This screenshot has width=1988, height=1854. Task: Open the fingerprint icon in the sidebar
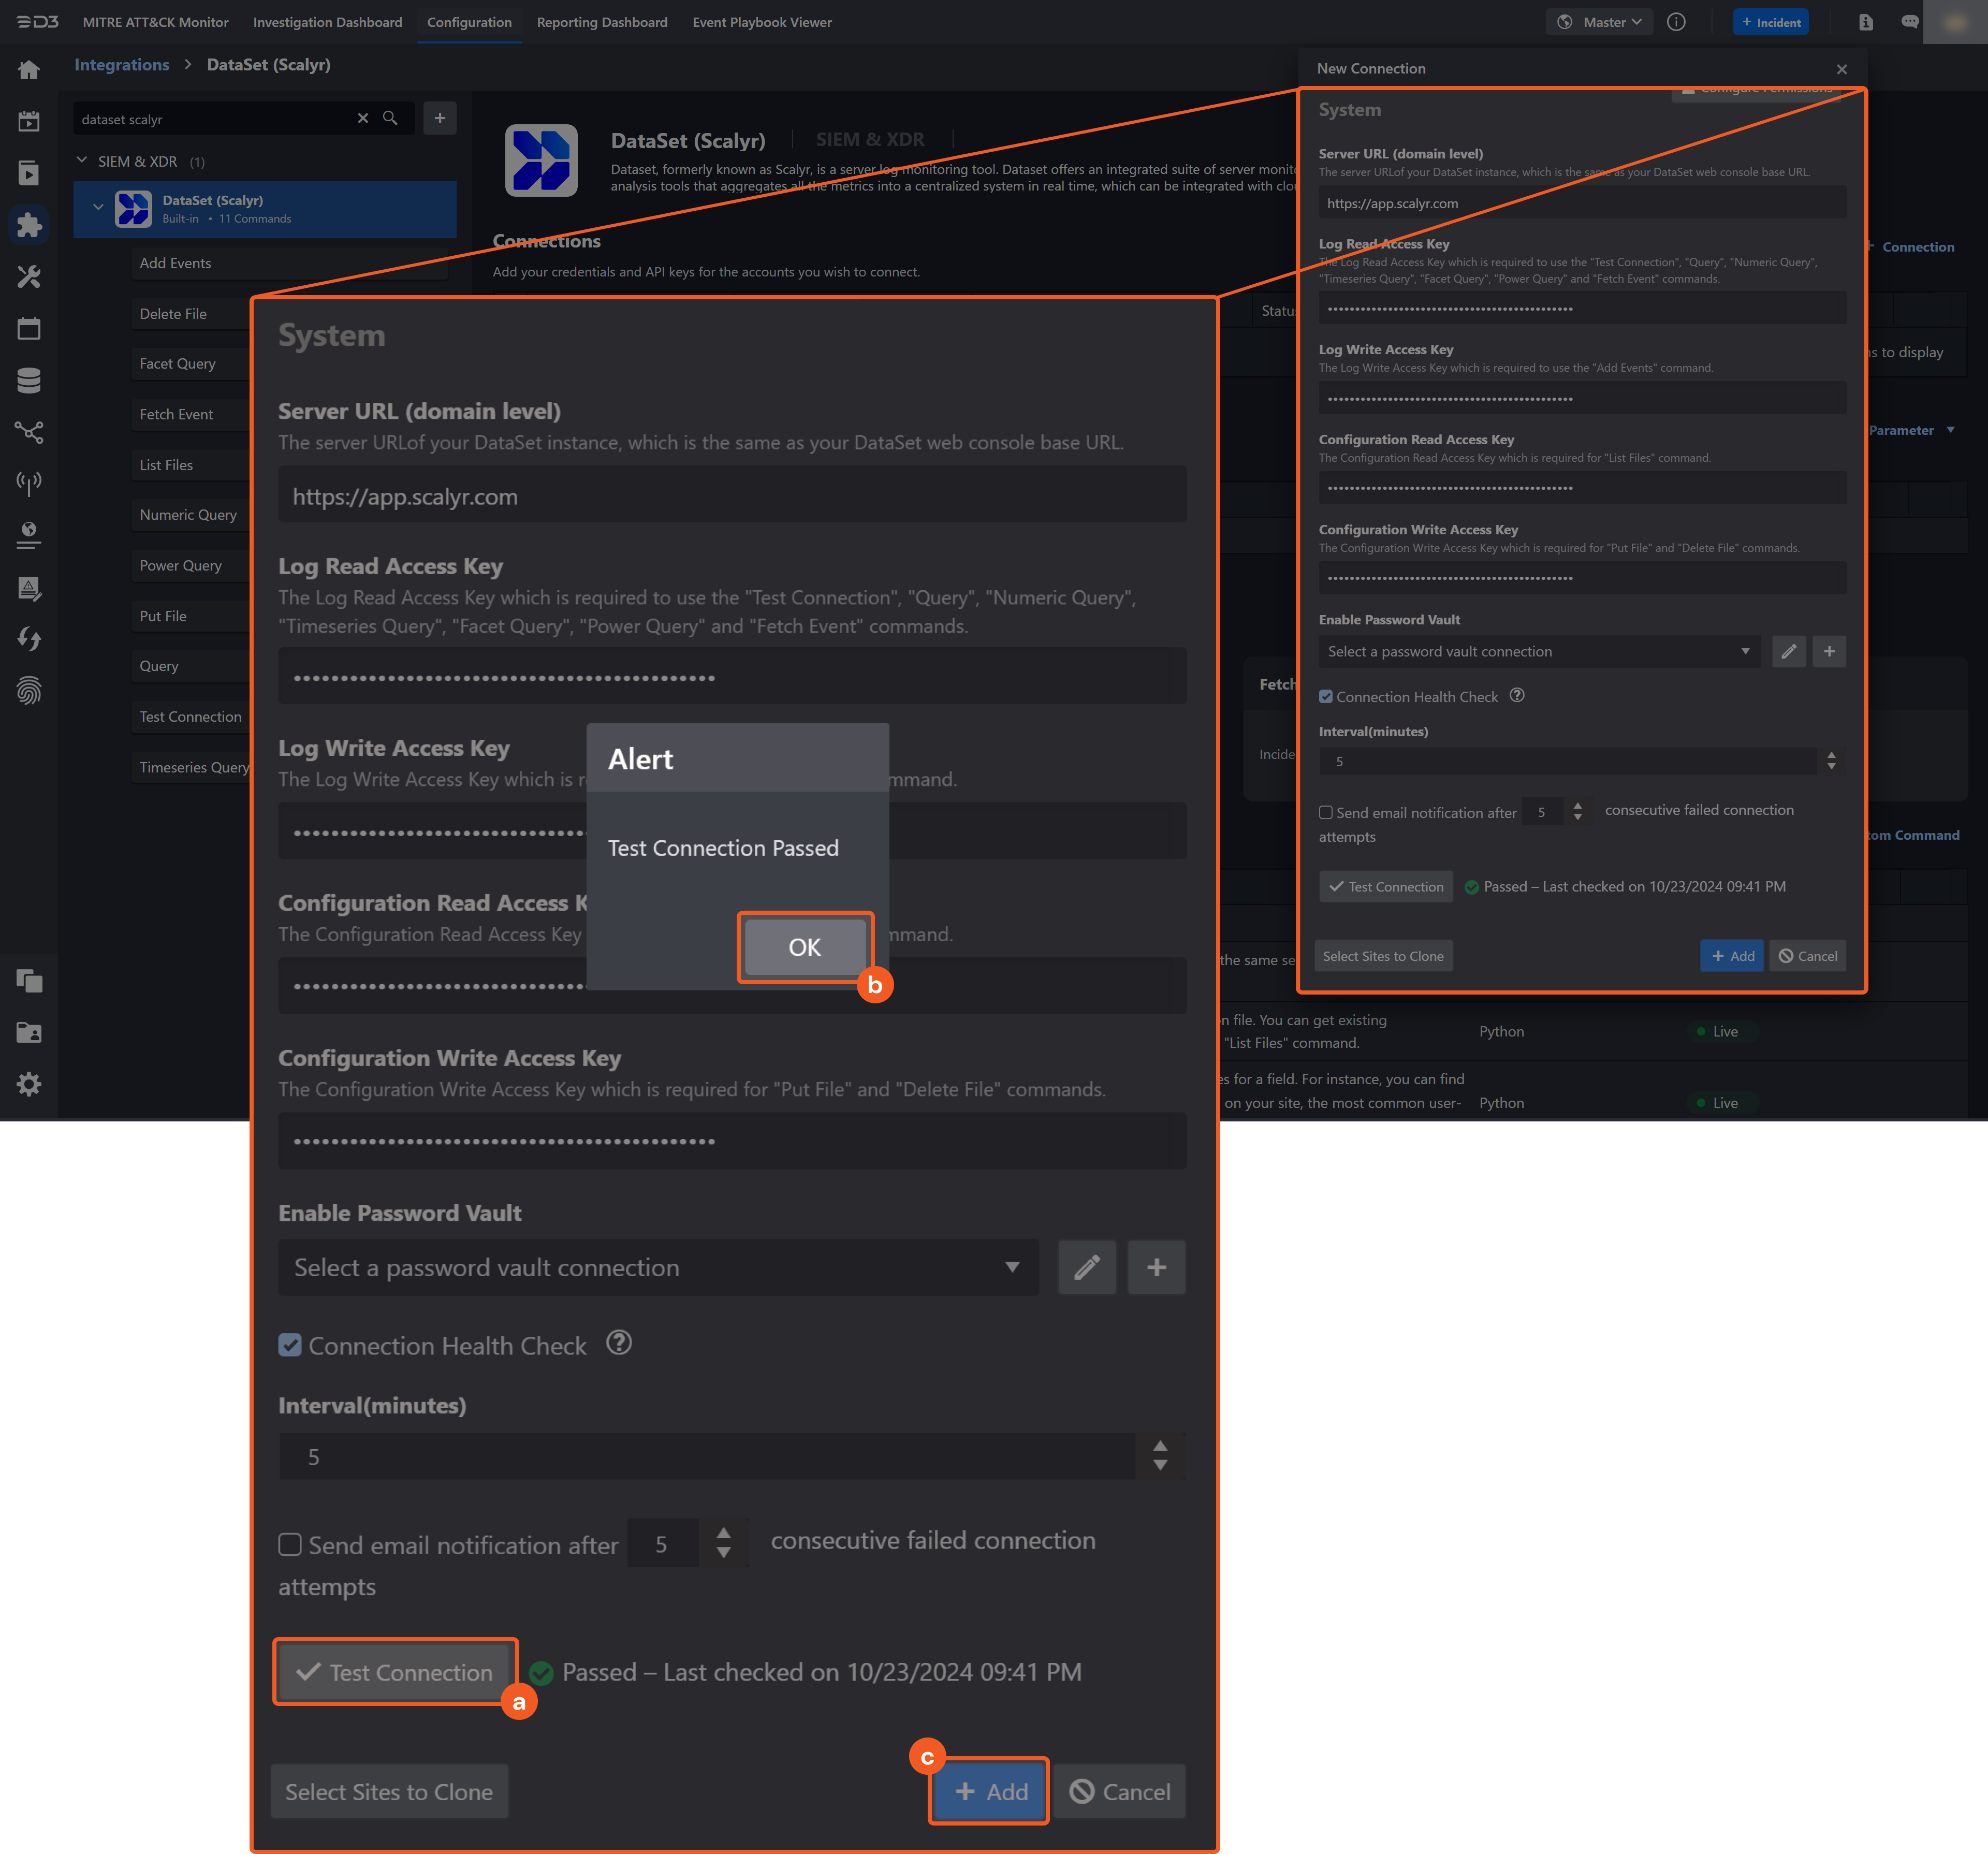click(x=29, y=691)
